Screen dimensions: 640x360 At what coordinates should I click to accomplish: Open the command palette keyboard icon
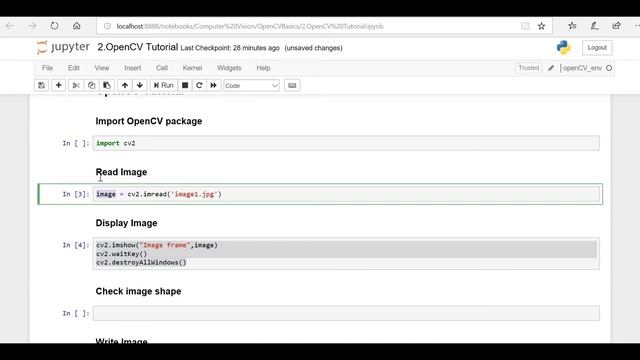[x=292, y=85]
